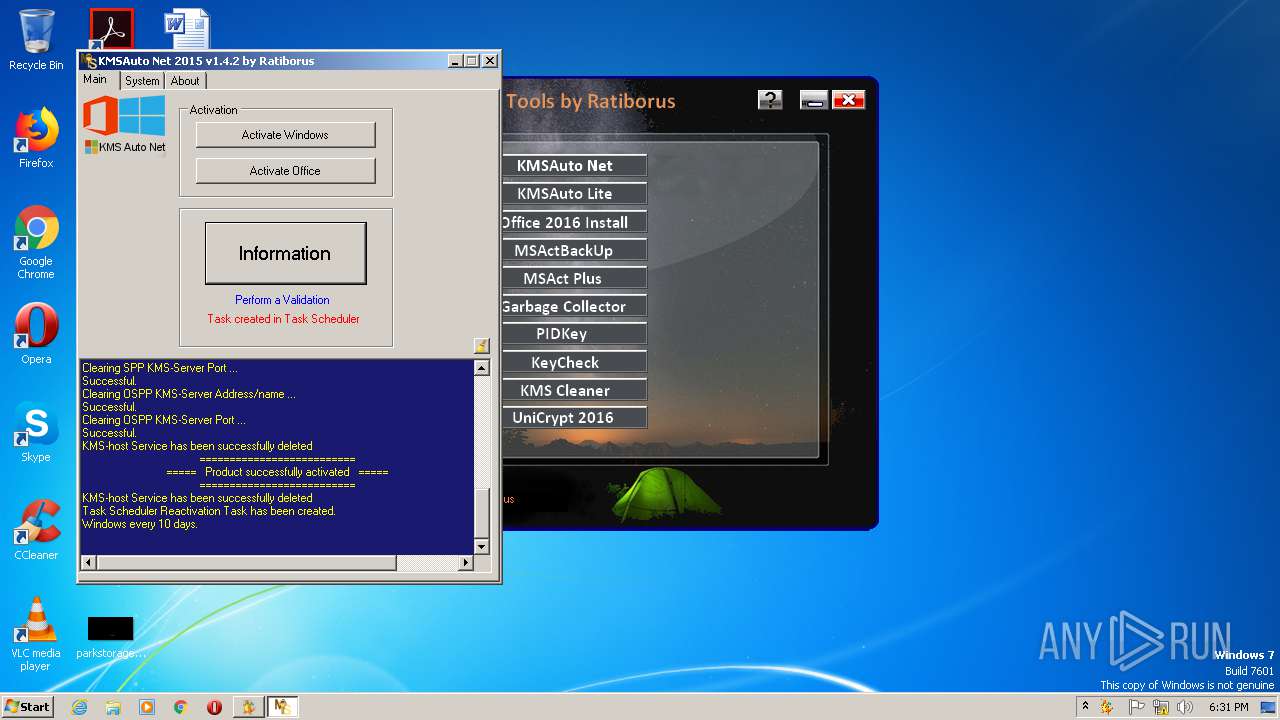Select the Adobe Acrobat desktop icon
Viewport: 1280px width, 720px height.
point(111,28)
